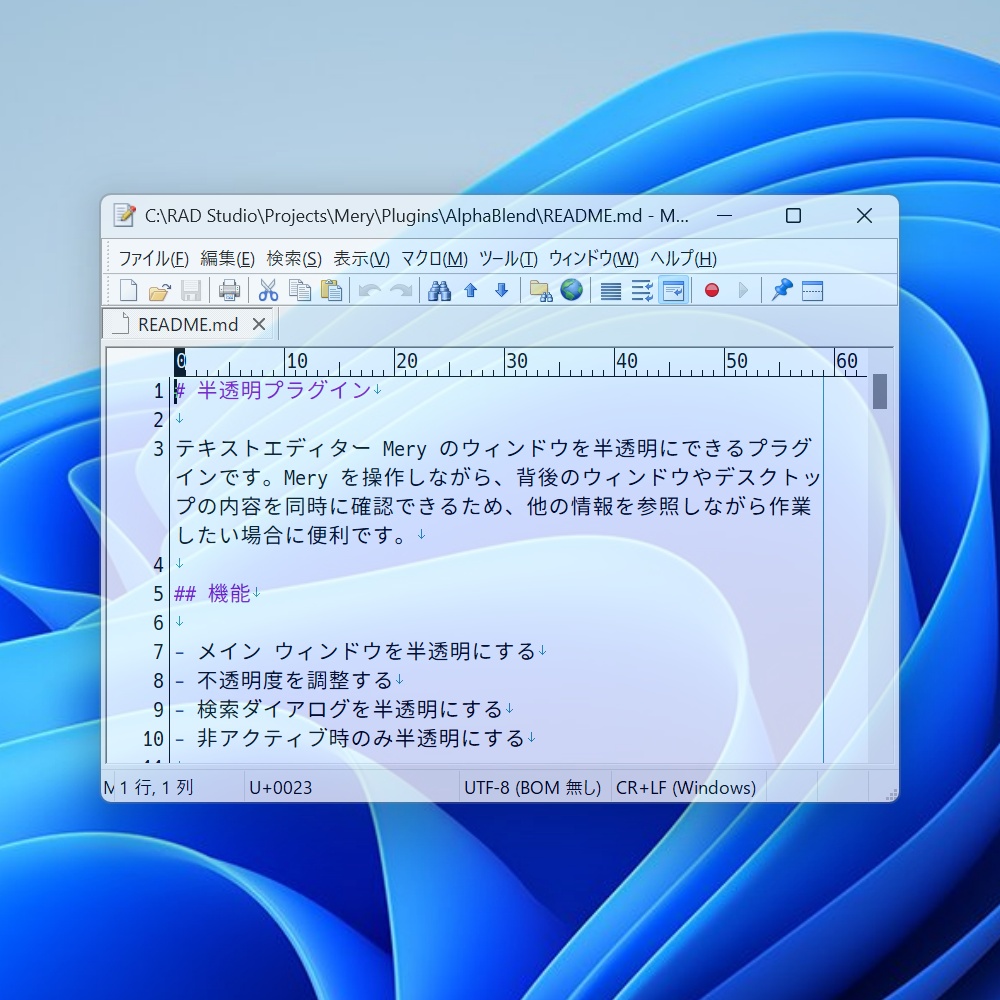The height and width of the screenshot is (1000, 1000).
Task: Print the document using the printer icon
Action: 229,291
